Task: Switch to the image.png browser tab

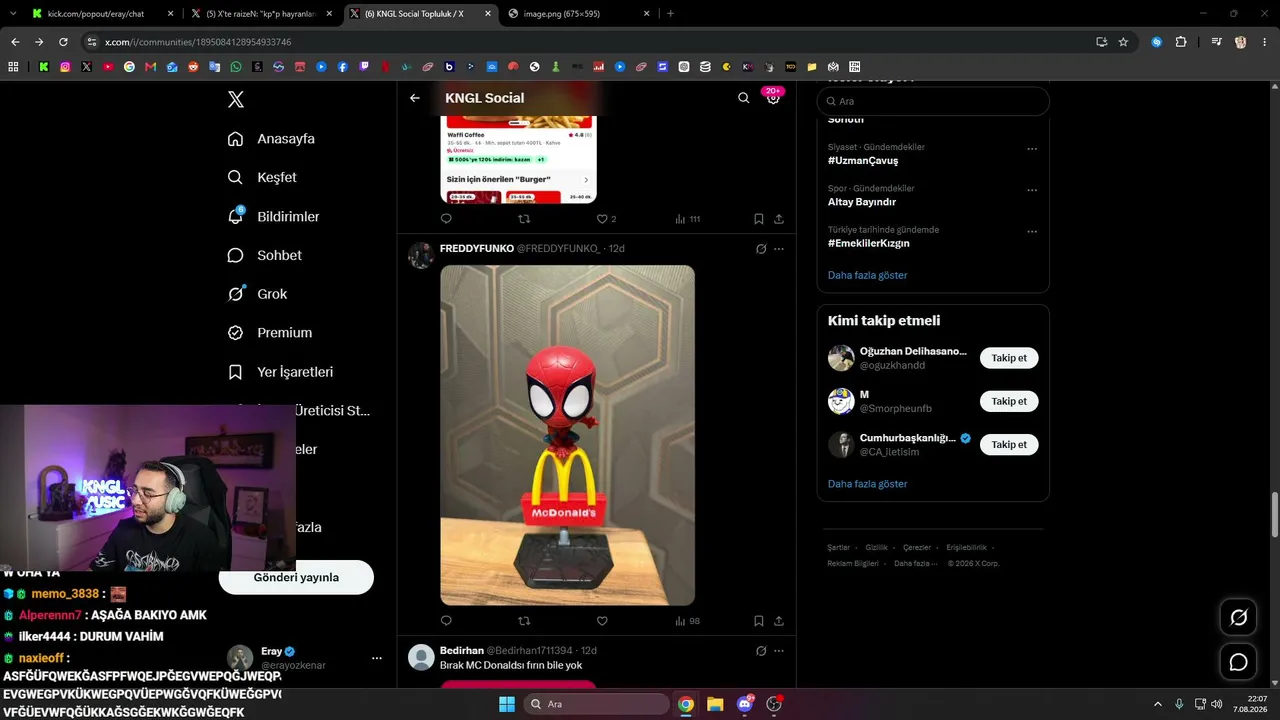Action: pos(580,14)
